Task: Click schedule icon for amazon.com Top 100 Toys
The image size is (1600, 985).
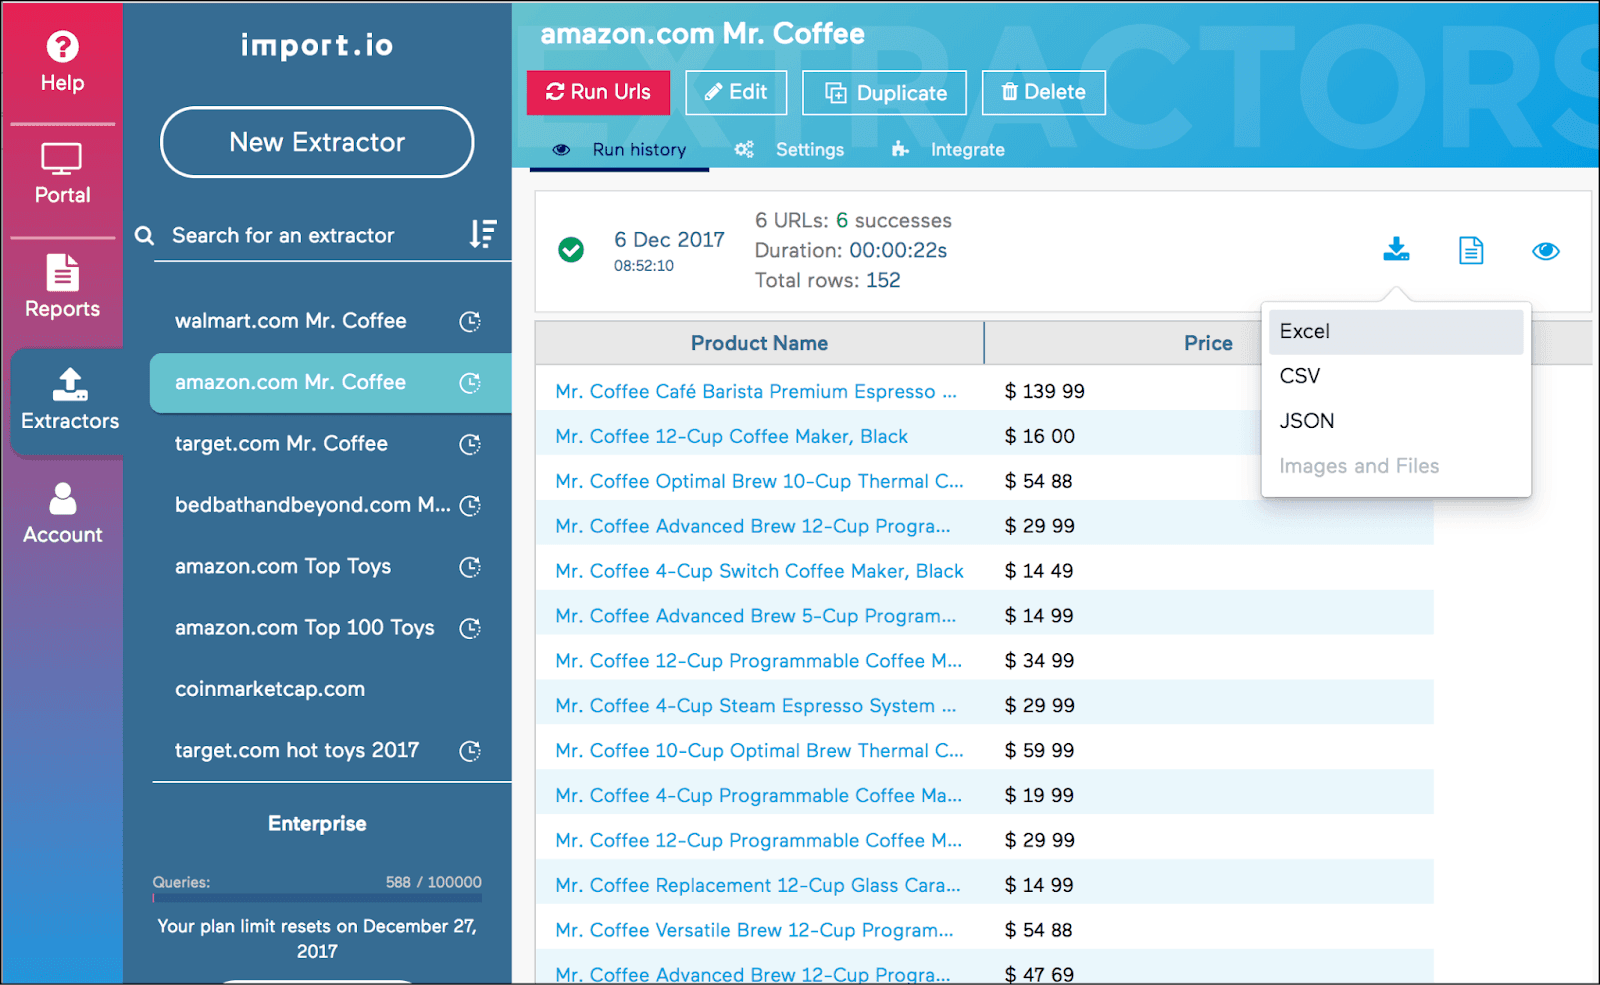Action: point(470,628)
